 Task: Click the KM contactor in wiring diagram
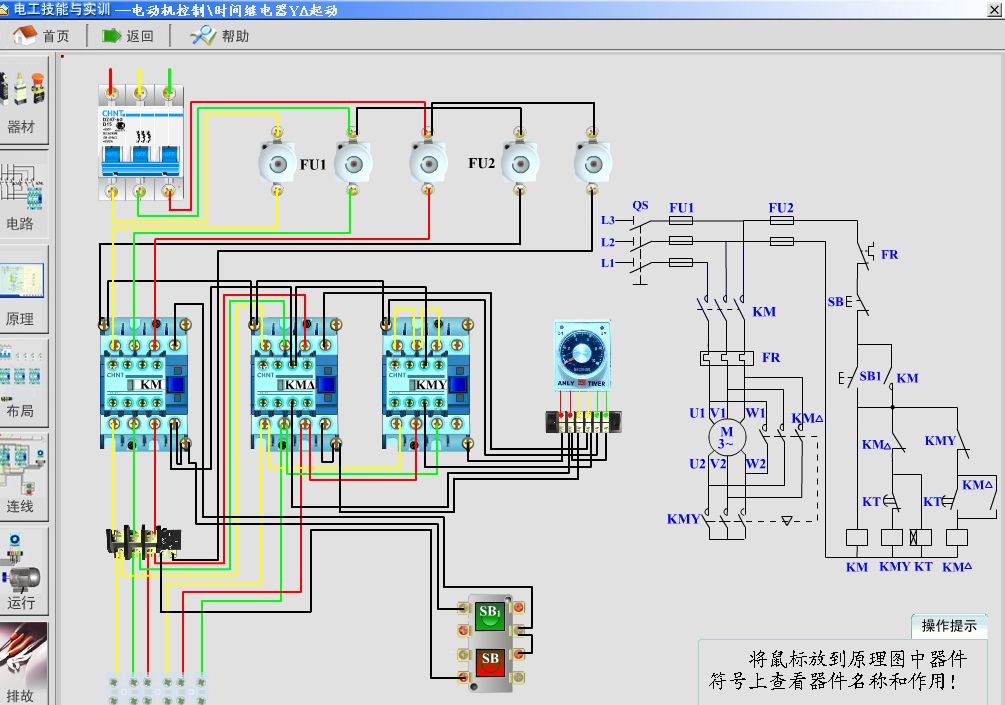(146, 384)
